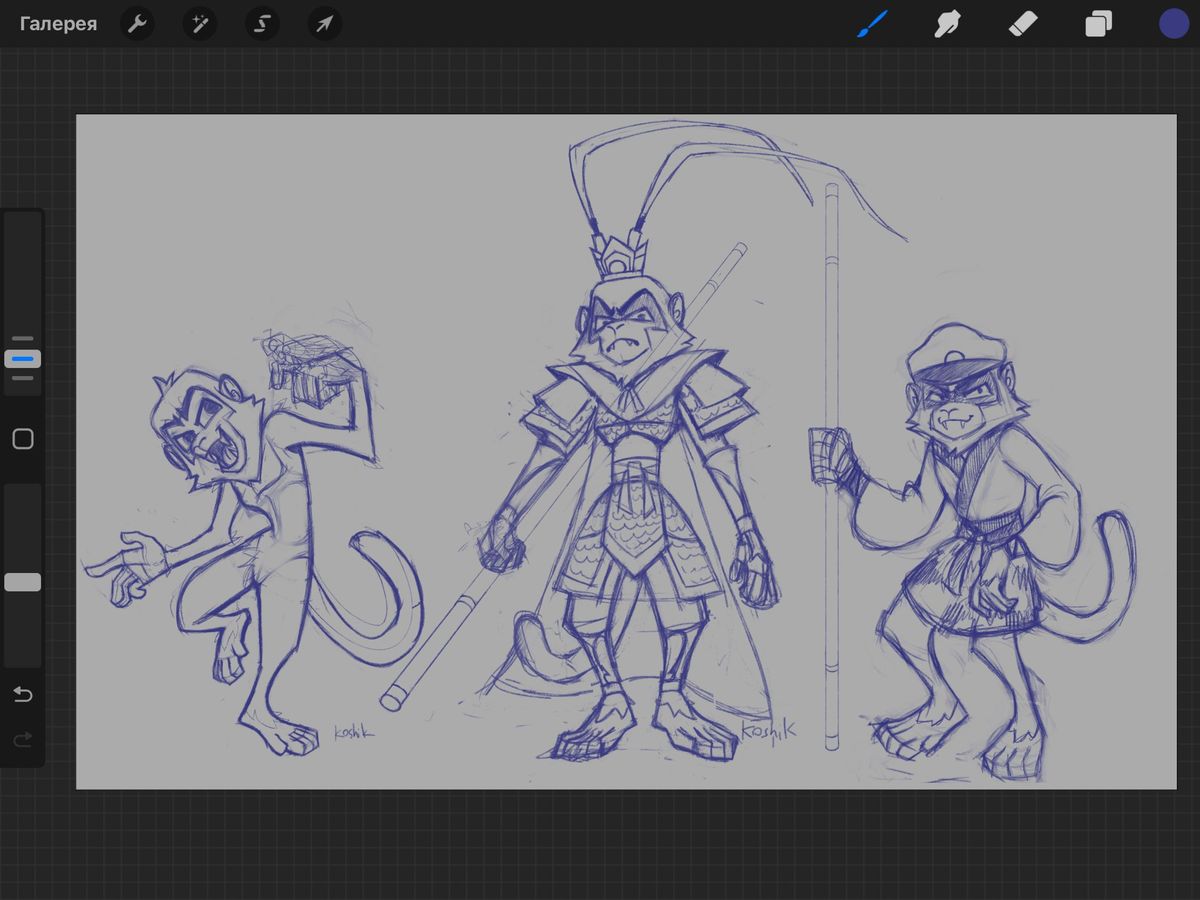Open the Actions wrench menu
Viewport: 1200px width, 900px height.
pos(137,24)
